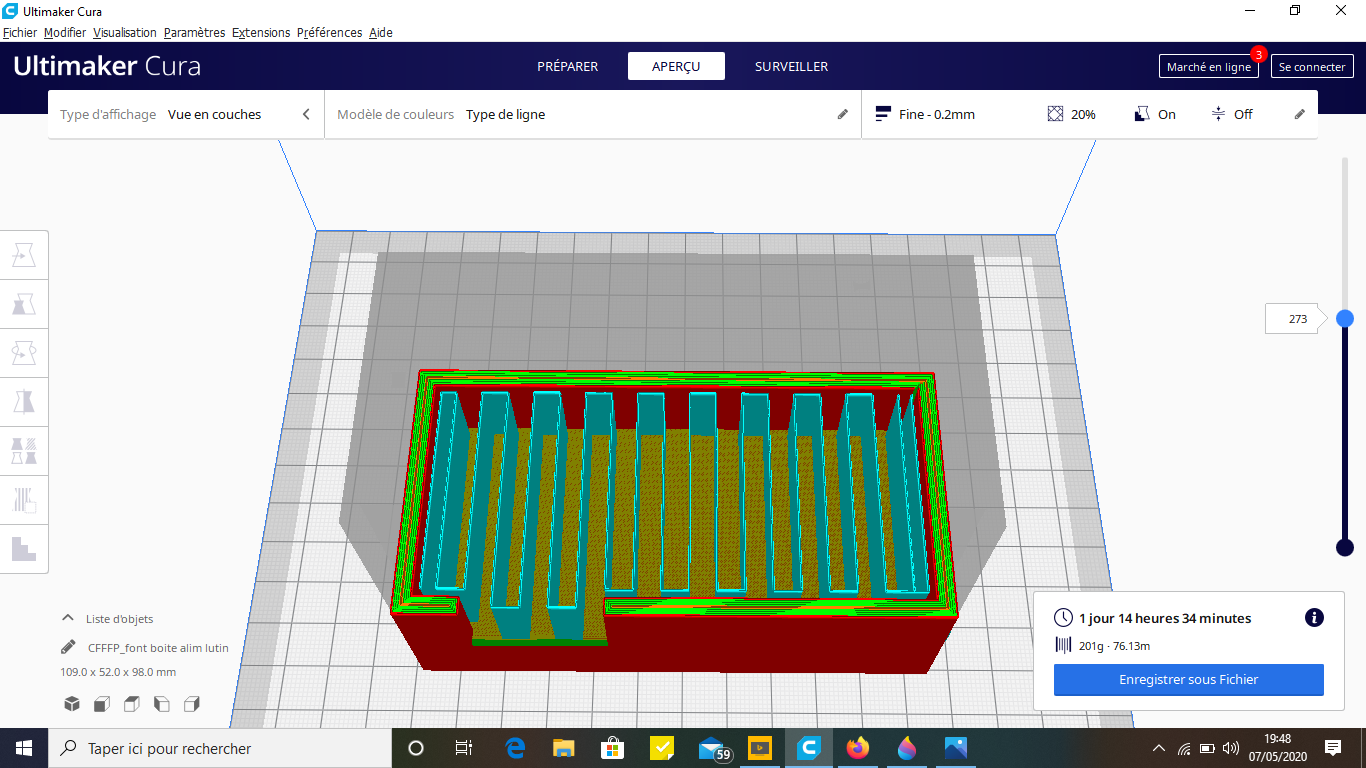
Task: Switch to left side view cube icon
Action: [x=161, y=704]
